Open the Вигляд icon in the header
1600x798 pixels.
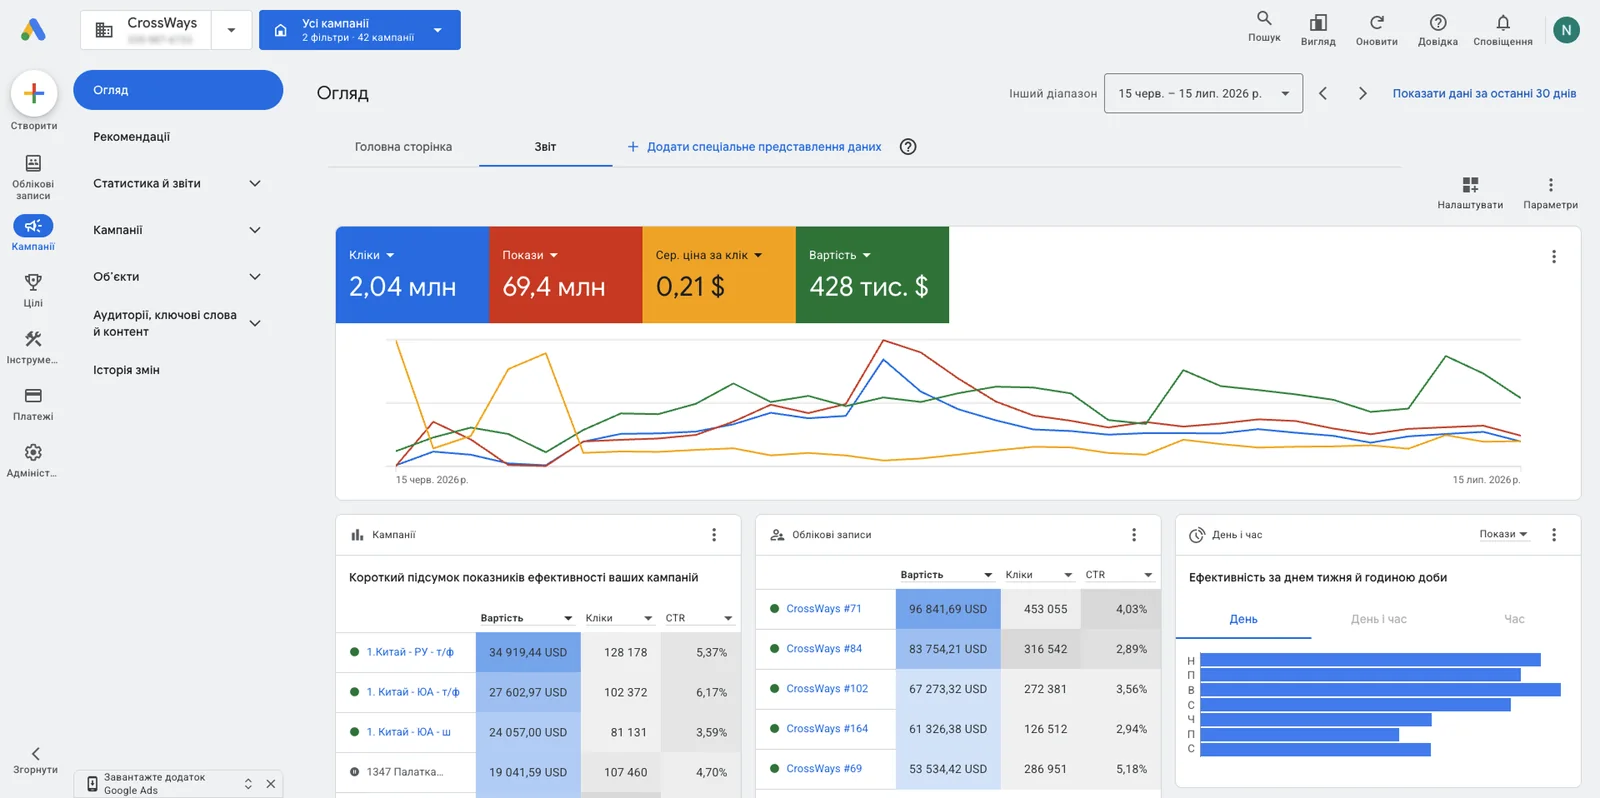[1318, 22]
